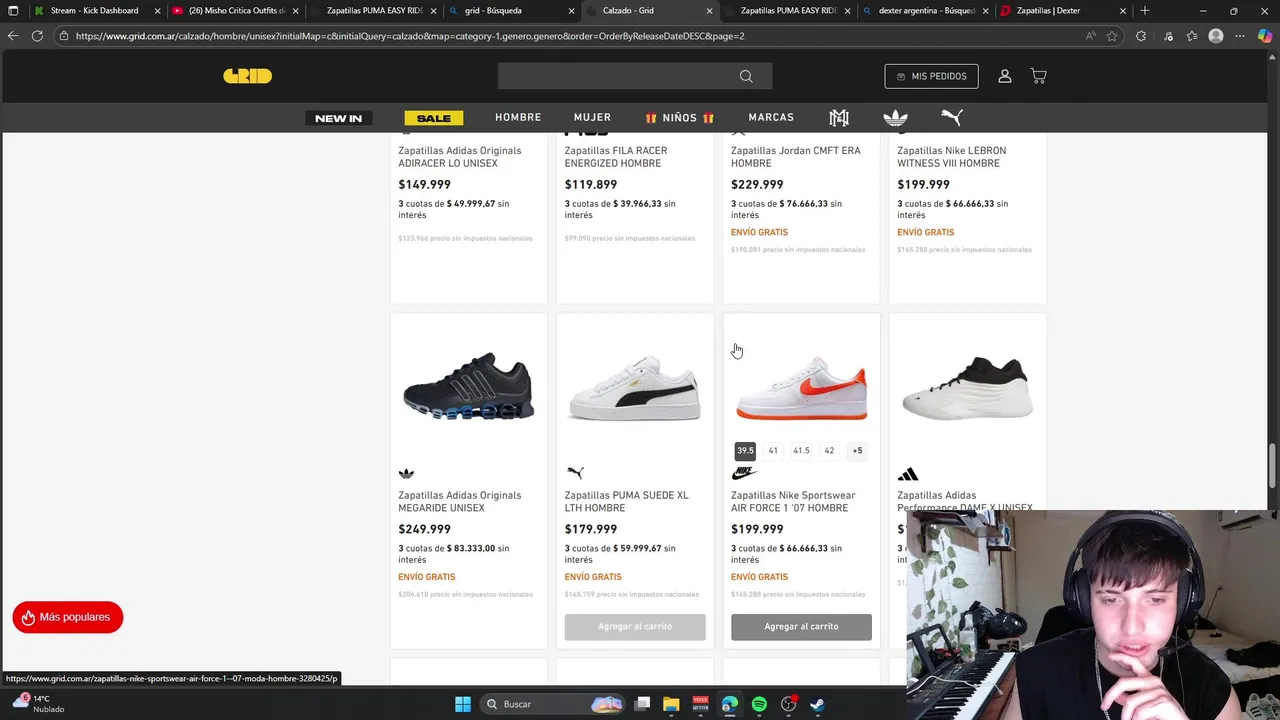Click the Adidas MEGARIDE black shoe image

[x=468, y=387]
